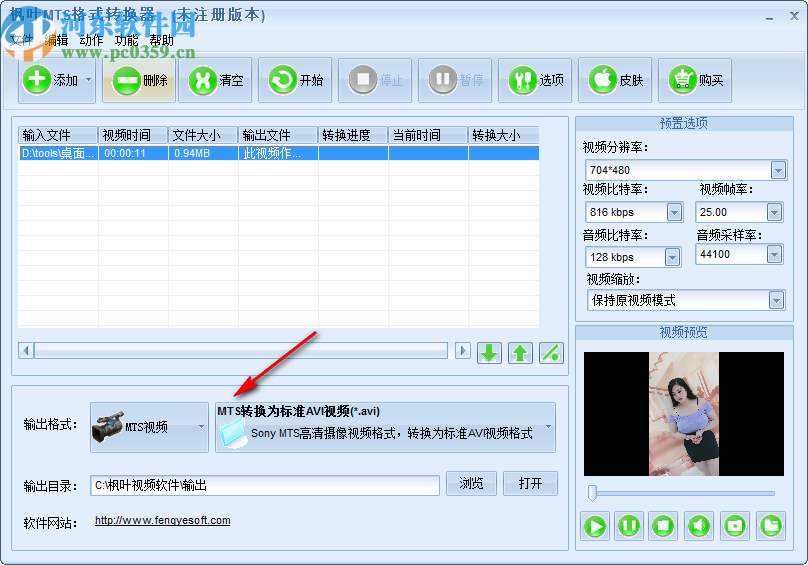Click the green move down arrow icon
Viewport: 808px width, 565px height.
[489, 353]
